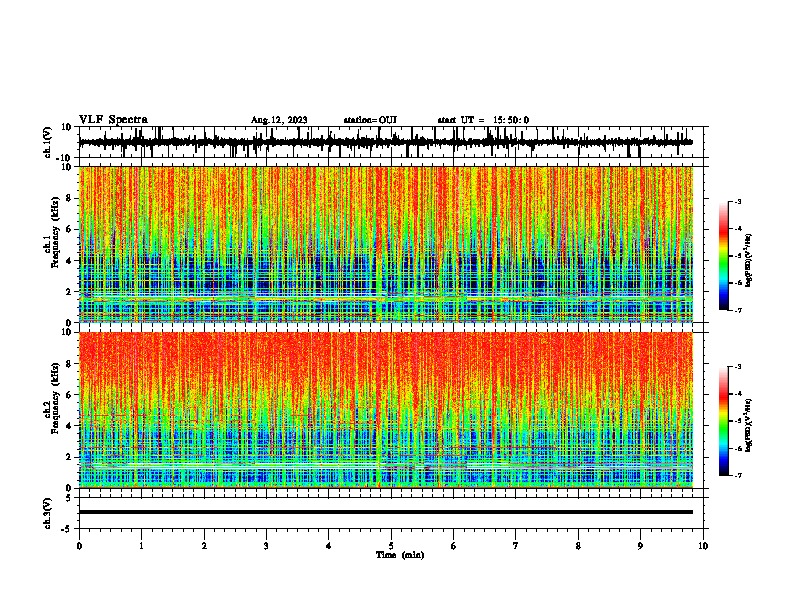This screenshot has height=612, width=792.
Task: Click time axis tick label "9"
Action: tap(640, 546)
